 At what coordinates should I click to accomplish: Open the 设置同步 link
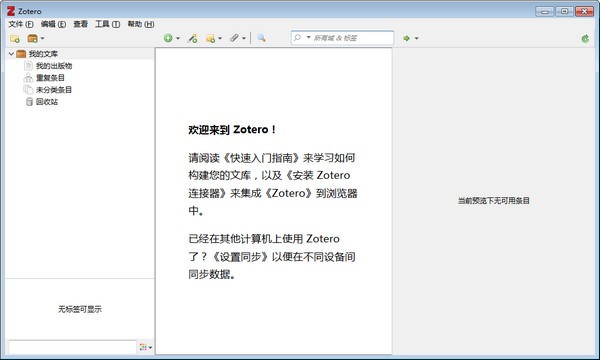point(240,257)
